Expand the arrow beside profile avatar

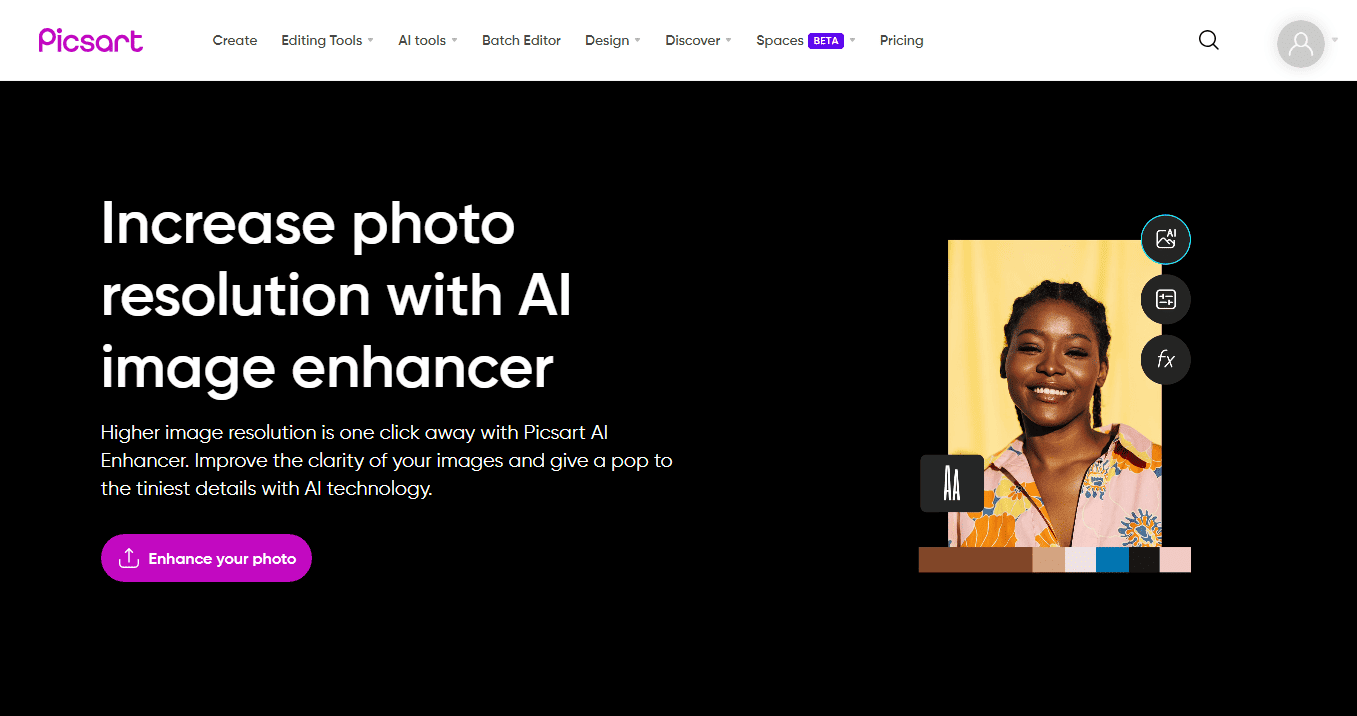(x=1335, y=41)
